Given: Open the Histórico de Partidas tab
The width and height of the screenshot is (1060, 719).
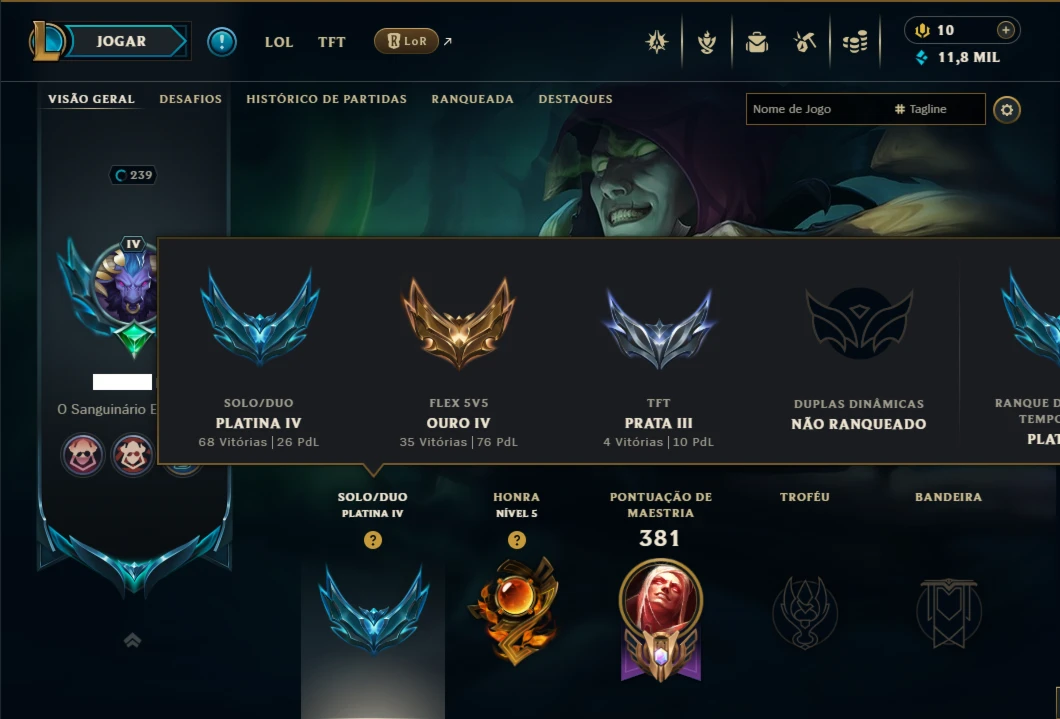Looking at the screenshot, I should [x=327, y=99].
